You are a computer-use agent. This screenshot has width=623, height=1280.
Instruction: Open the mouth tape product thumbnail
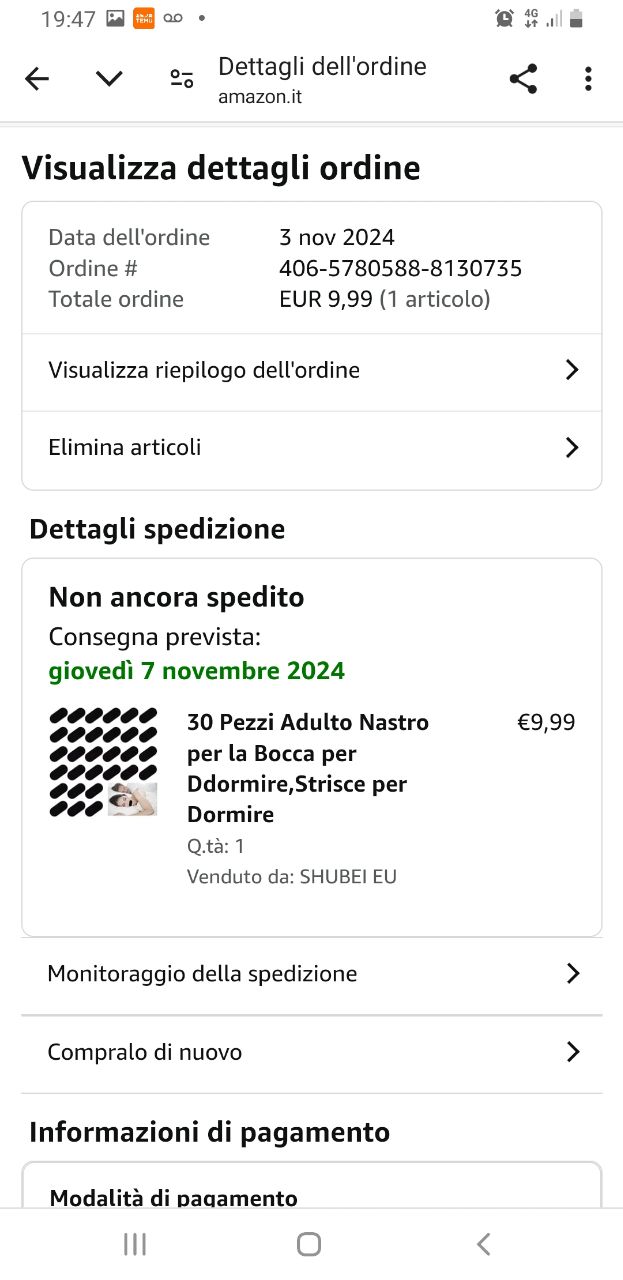pos(104,762)
